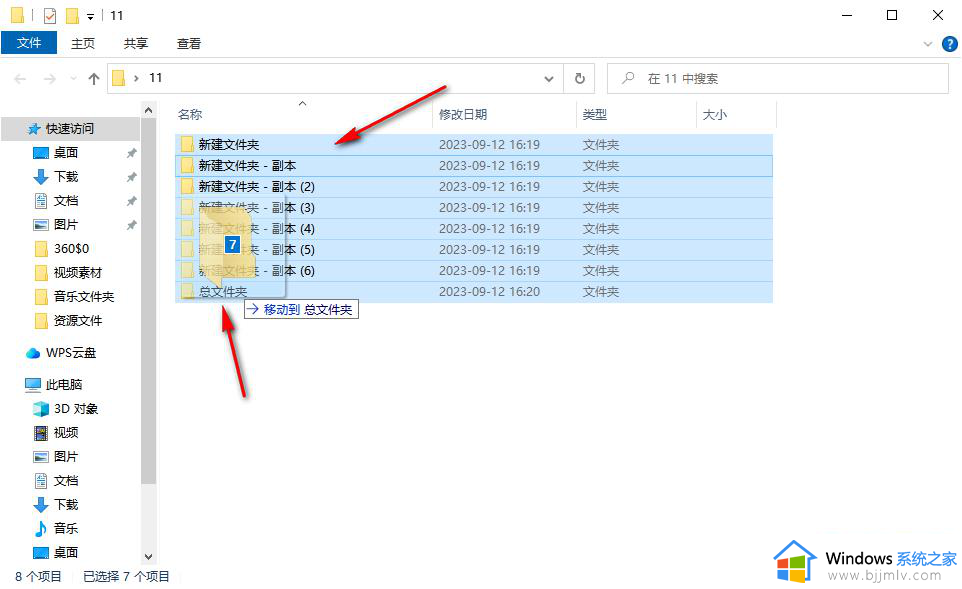Screen dimensions: 962x589
Task: Open the recent locations dropdown arrow
Action: pos(74,79)
